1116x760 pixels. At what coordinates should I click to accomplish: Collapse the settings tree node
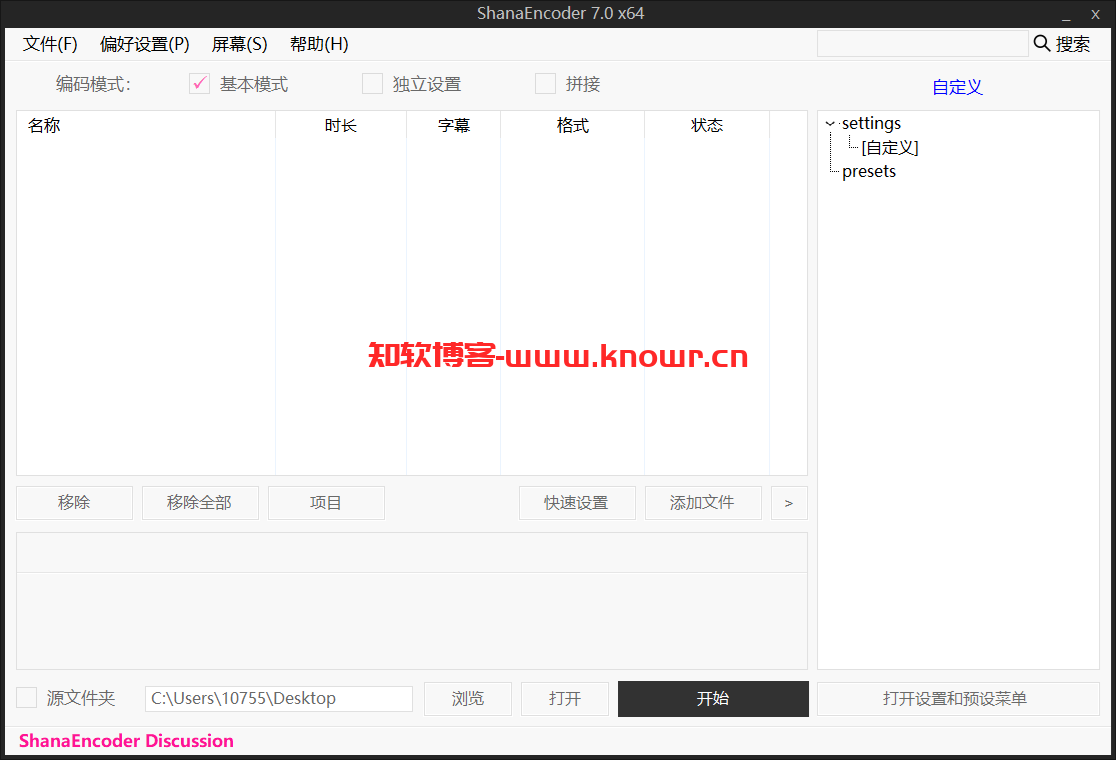point(830,124)
